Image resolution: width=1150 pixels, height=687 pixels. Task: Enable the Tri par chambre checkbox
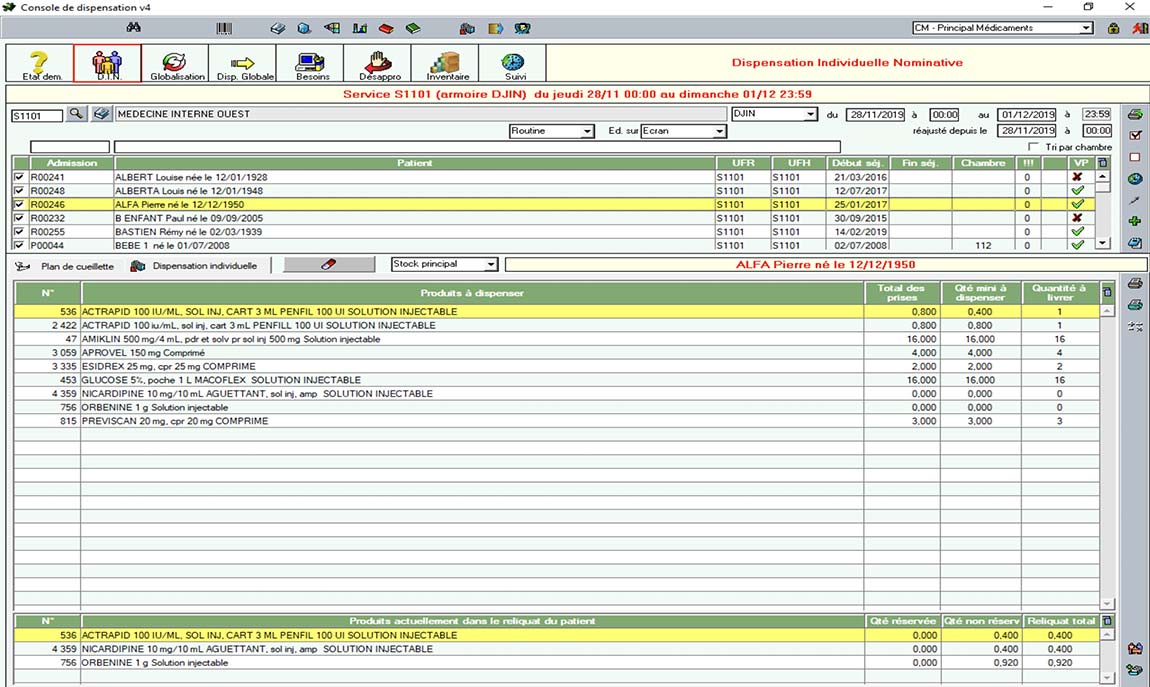(1033, 147)
